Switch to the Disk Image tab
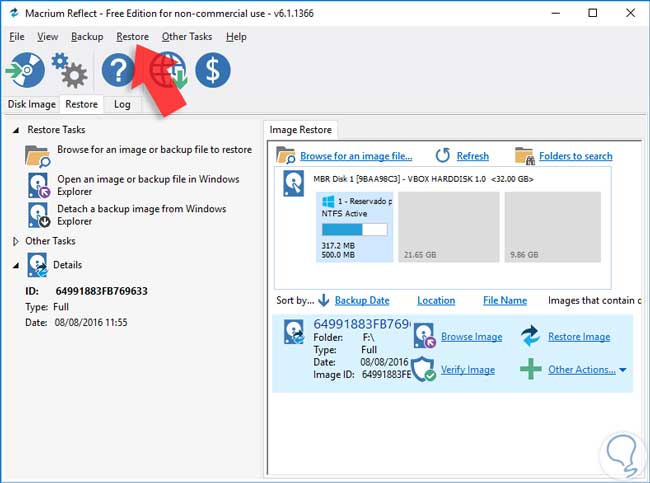Screen dimensions: 650x483 [x=32, y=104]
